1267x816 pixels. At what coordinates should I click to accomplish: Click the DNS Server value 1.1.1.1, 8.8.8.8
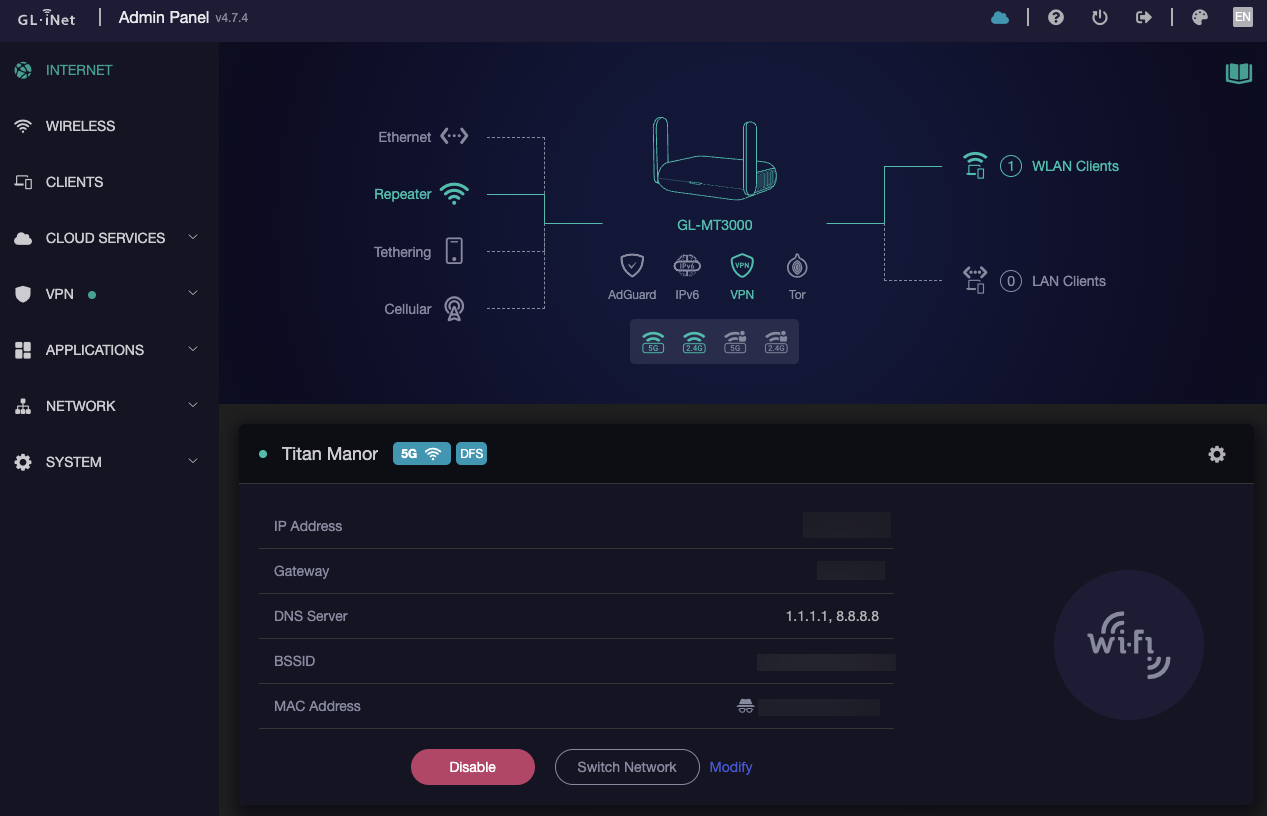point(832,616)
